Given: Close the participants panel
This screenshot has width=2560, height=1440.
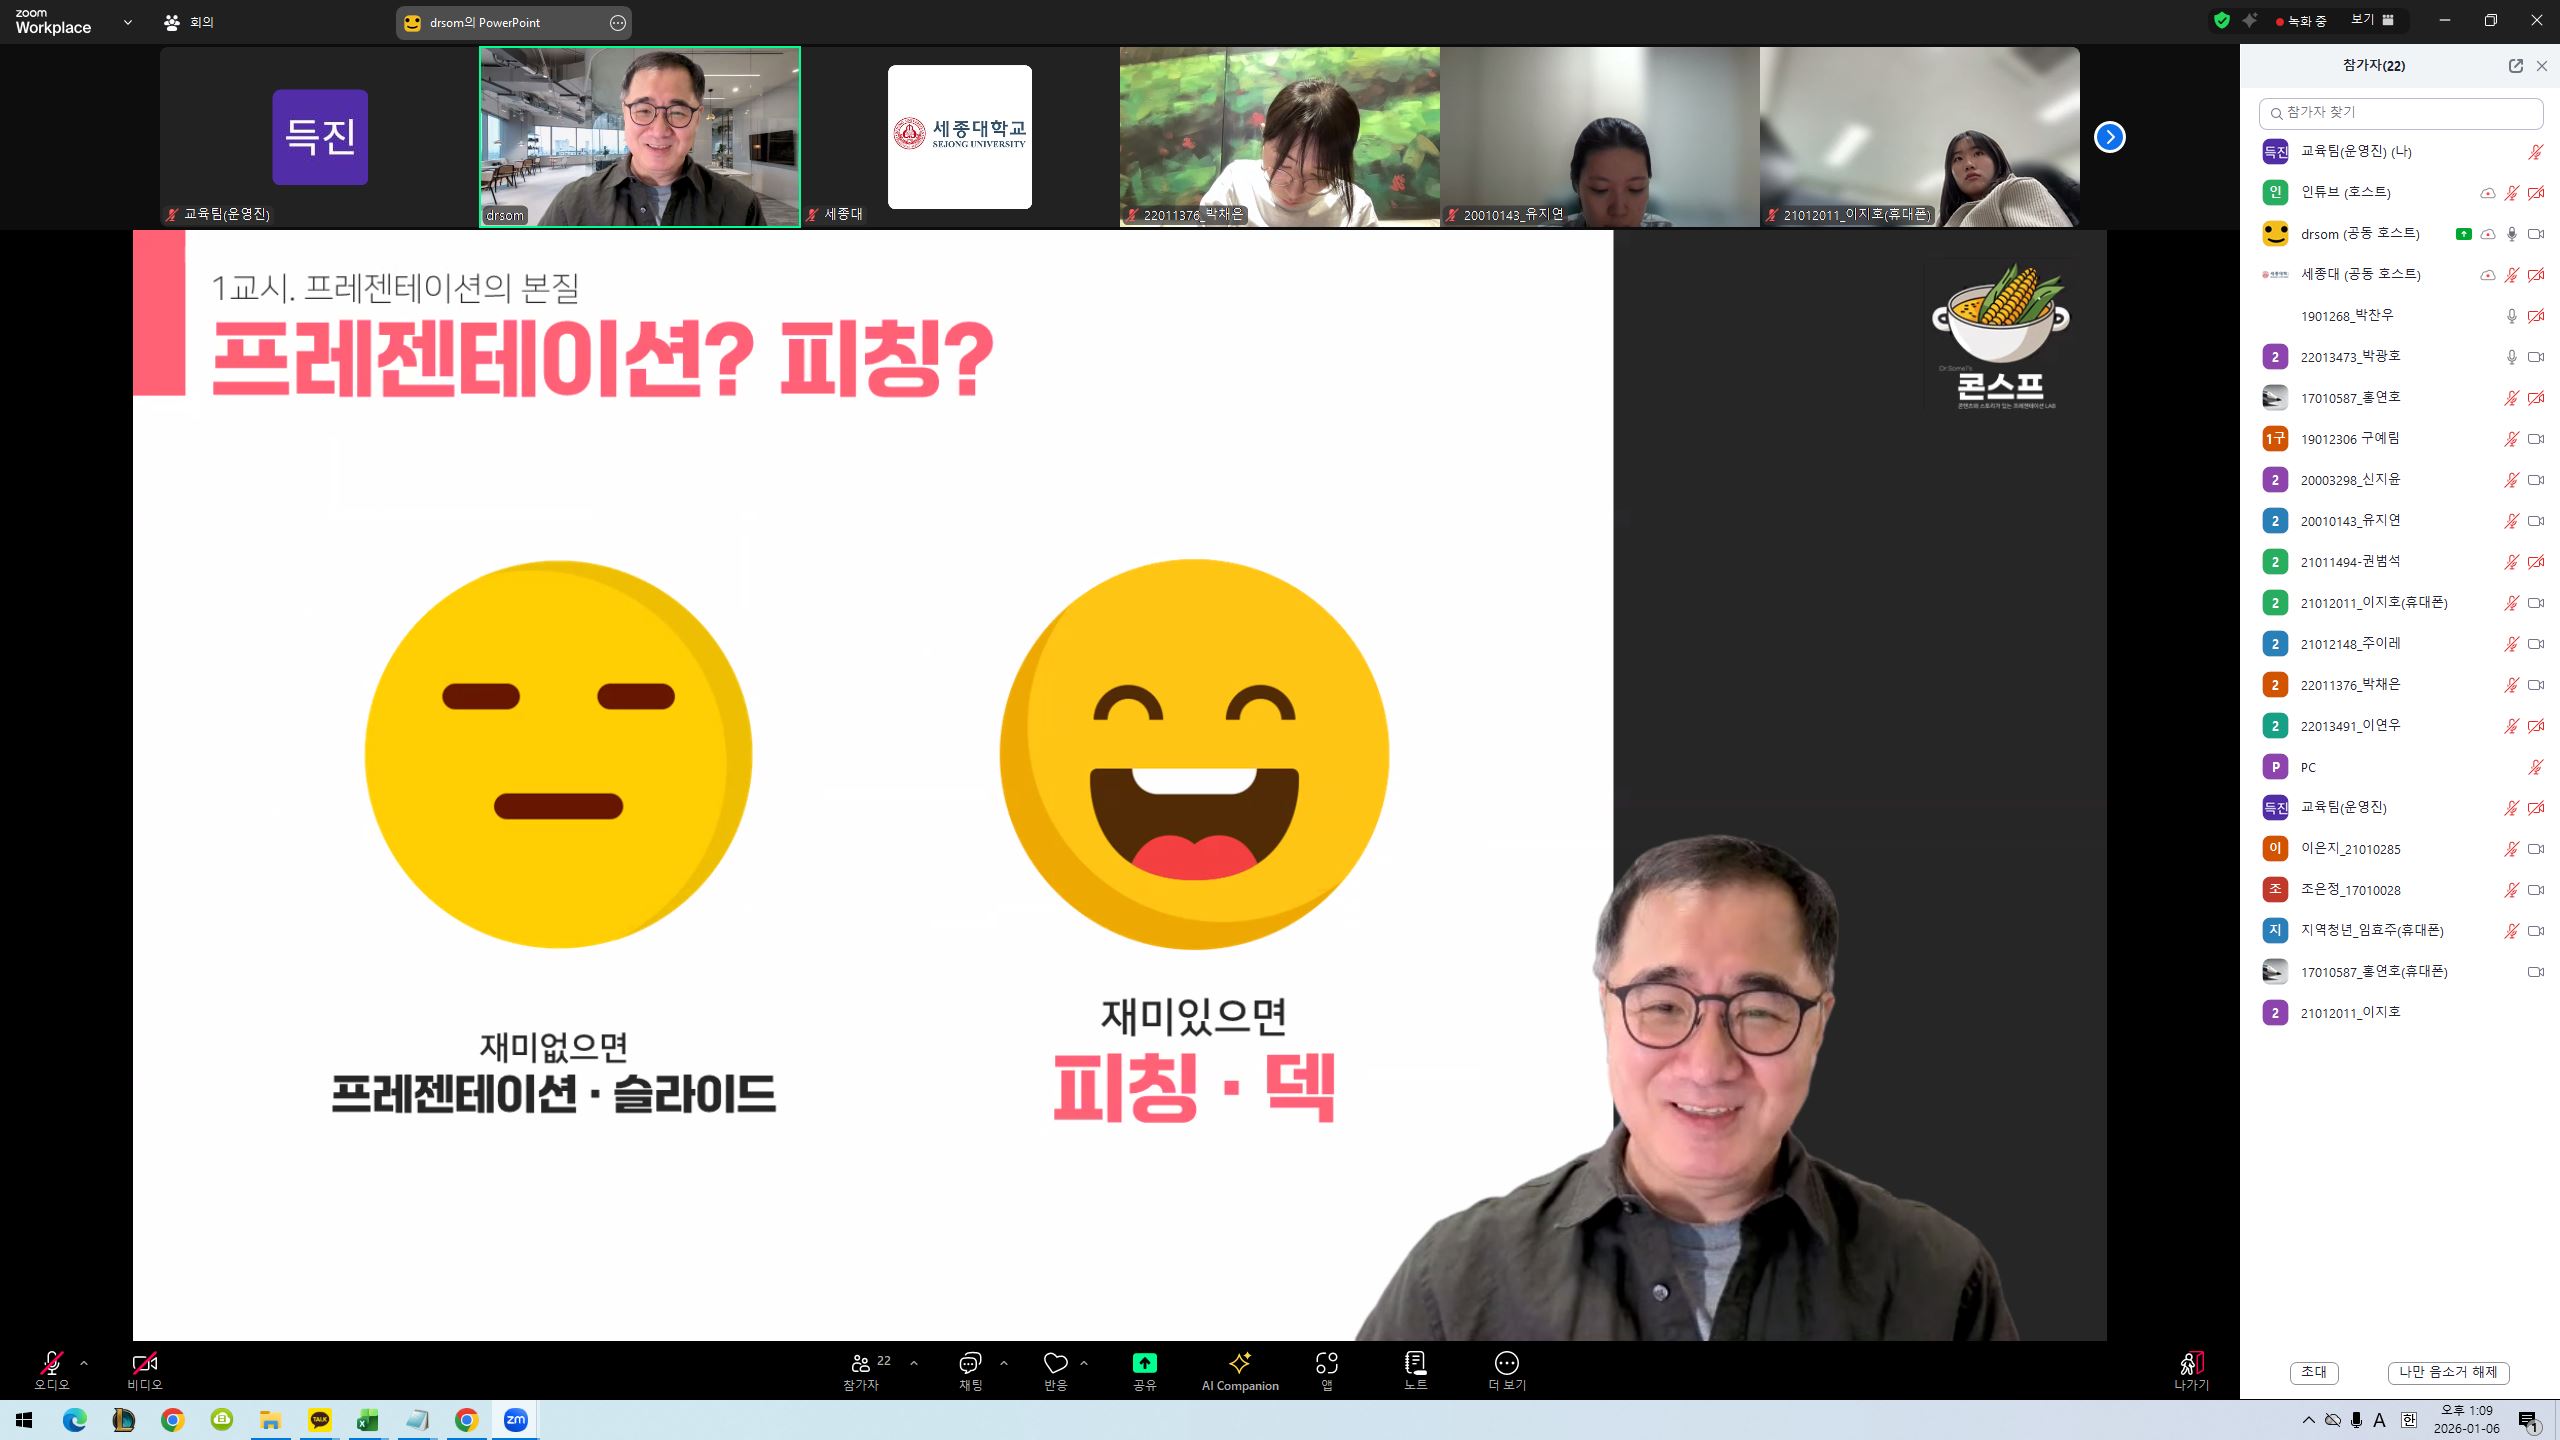Looking at the screenshot, I should click(2542, 66).
